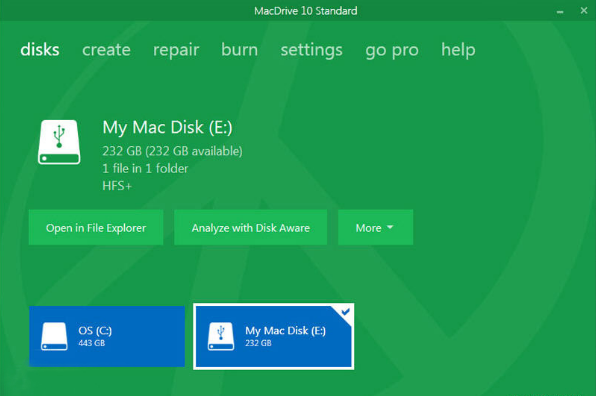Click the My Mac Disk (E:) heading
596x396 pixels.
pyautogui.click(x=167, y=127)
